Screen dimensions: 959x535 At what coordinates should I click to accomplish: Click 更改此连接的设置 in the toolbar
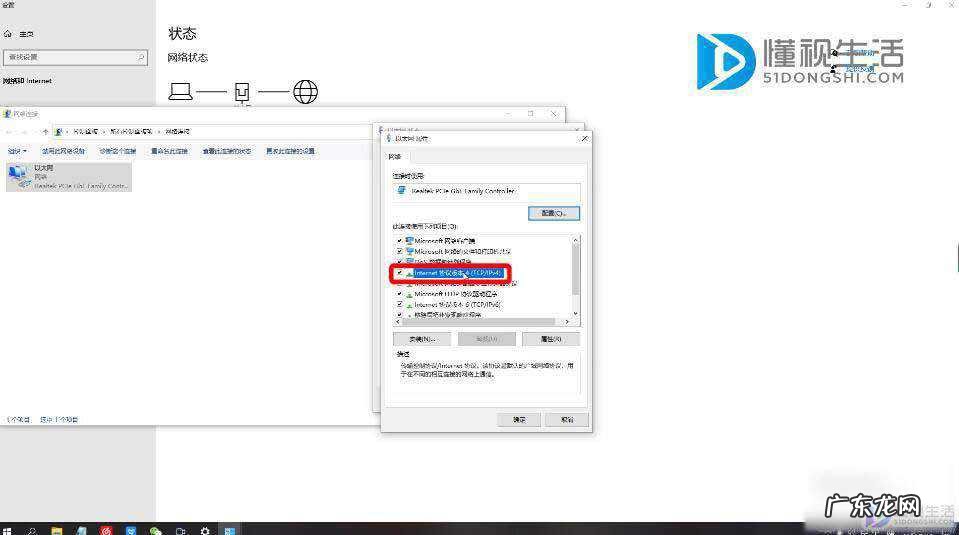point(291,151)
